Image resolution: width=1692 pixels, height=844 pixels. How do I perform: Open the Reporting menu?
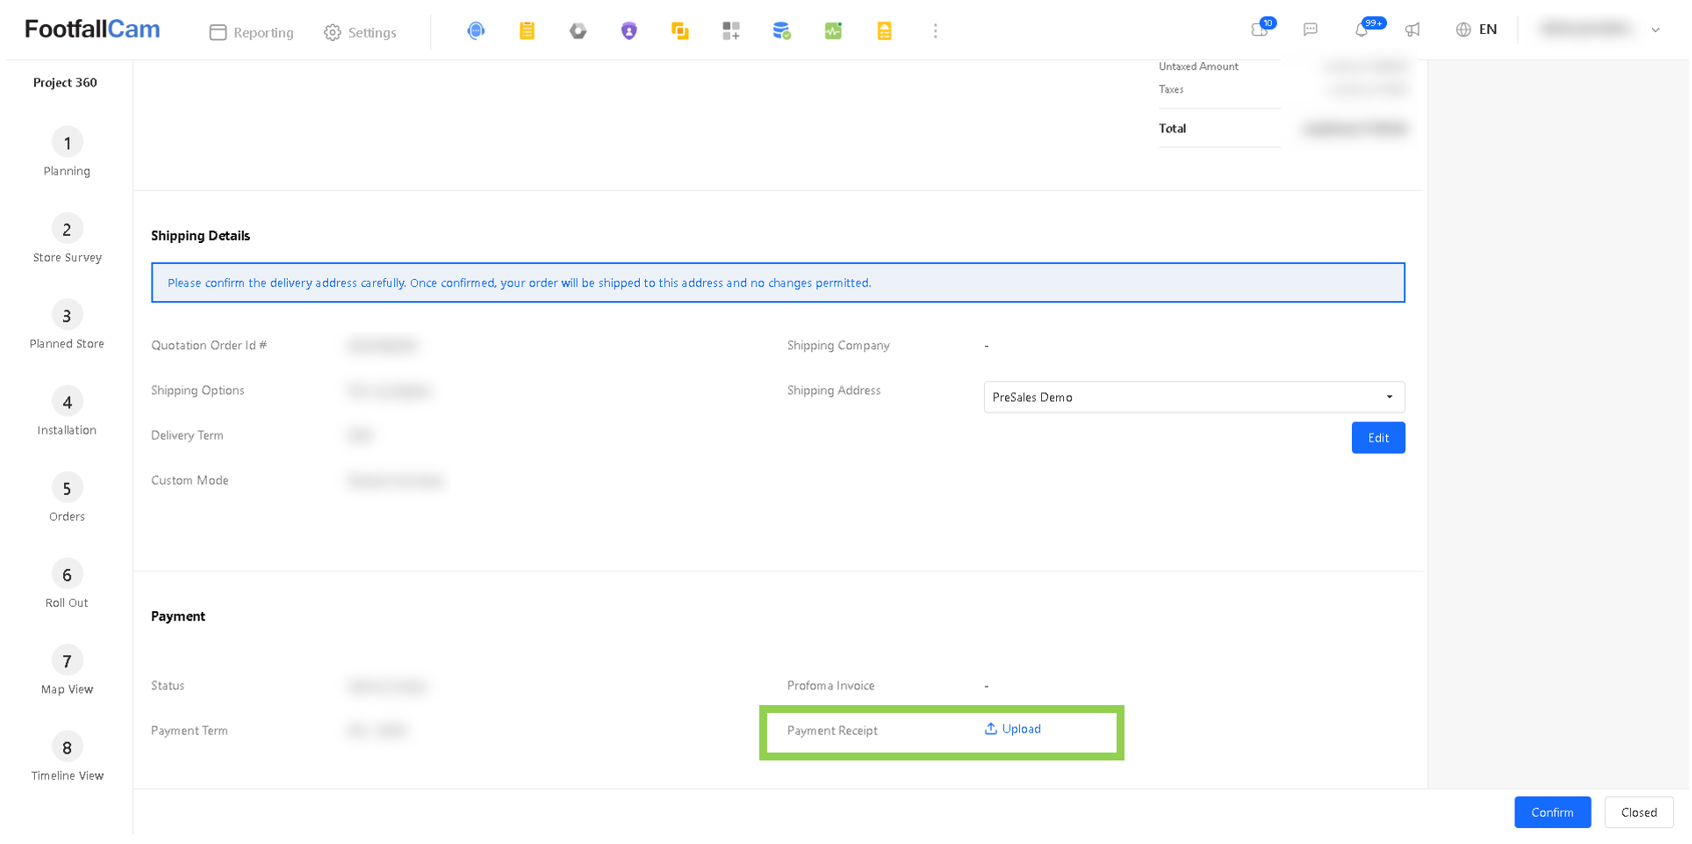pos(251,32)
